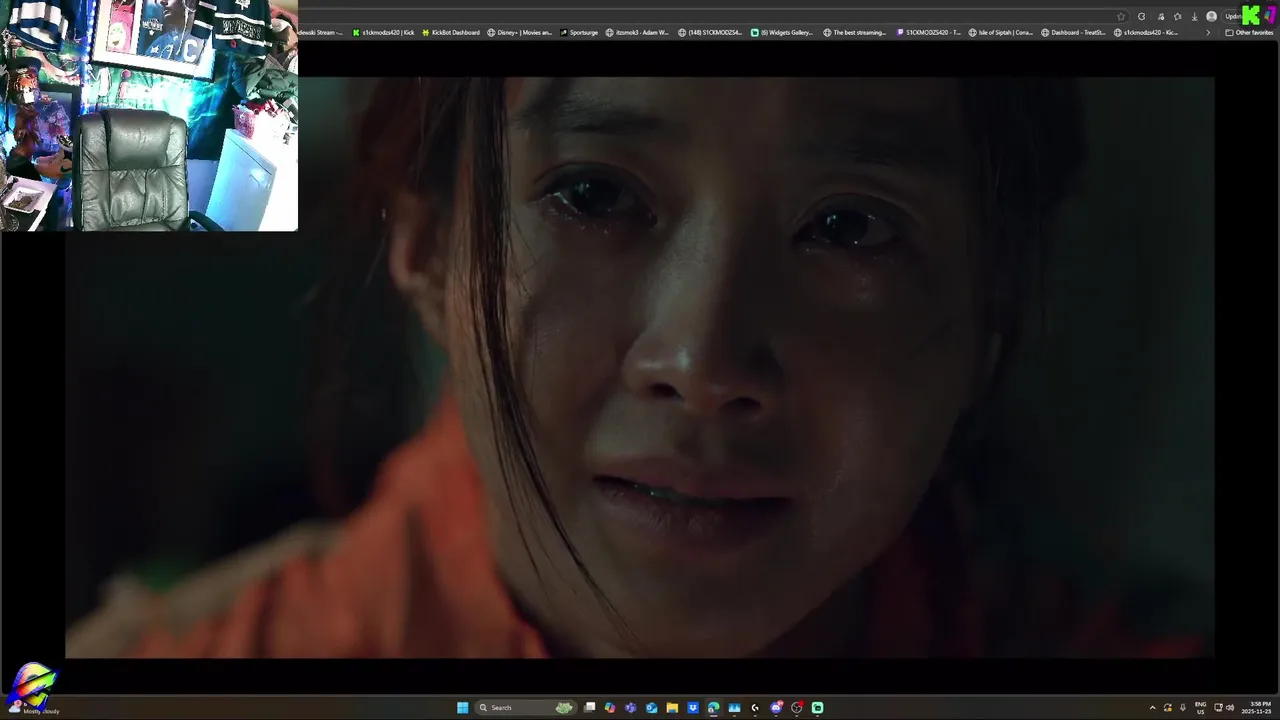Open the Windows Start menu
Image resolution: width=1280 pixels, height=720 pixels.
pos(462,707)
